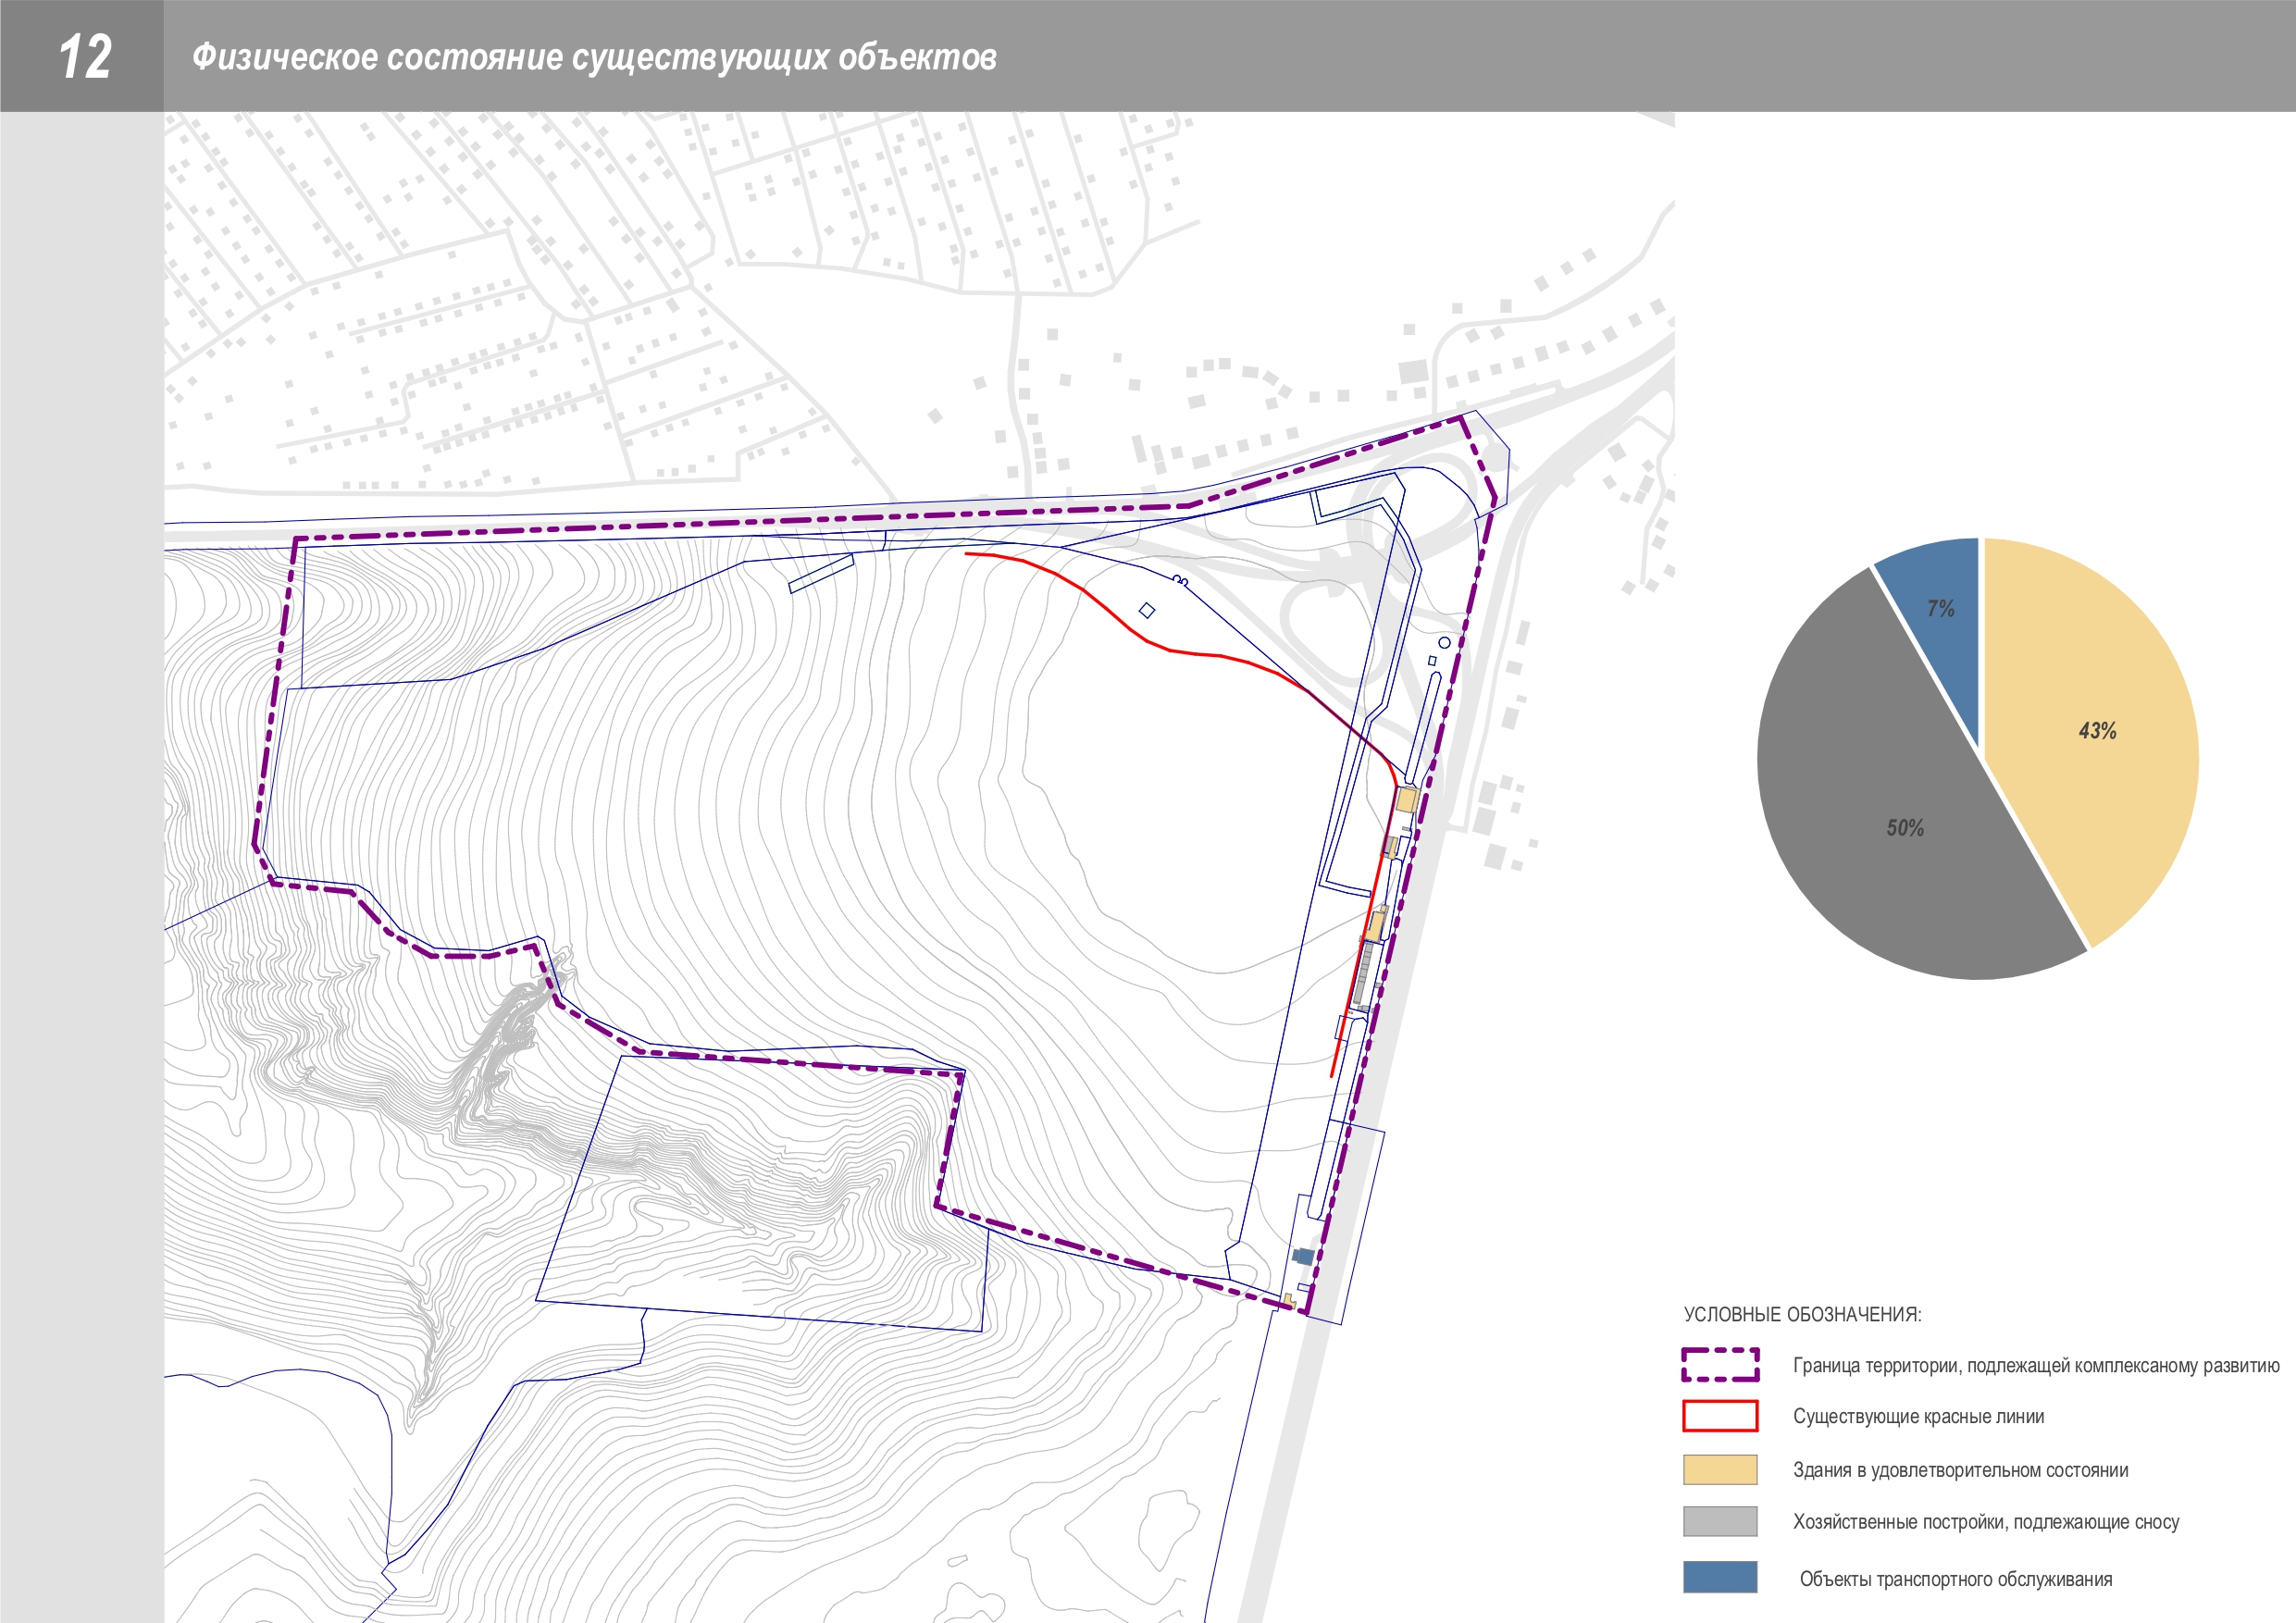2296x1623 pixels.
Task: Click the gray demolition-outbuildings legend swatch
Action: click(x=1720, y=1521)
